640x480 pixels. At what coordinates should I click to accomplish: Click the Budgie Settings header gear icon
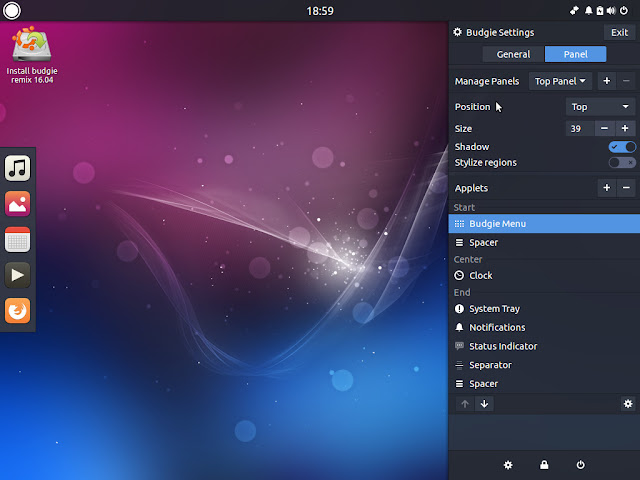(458, 32)
